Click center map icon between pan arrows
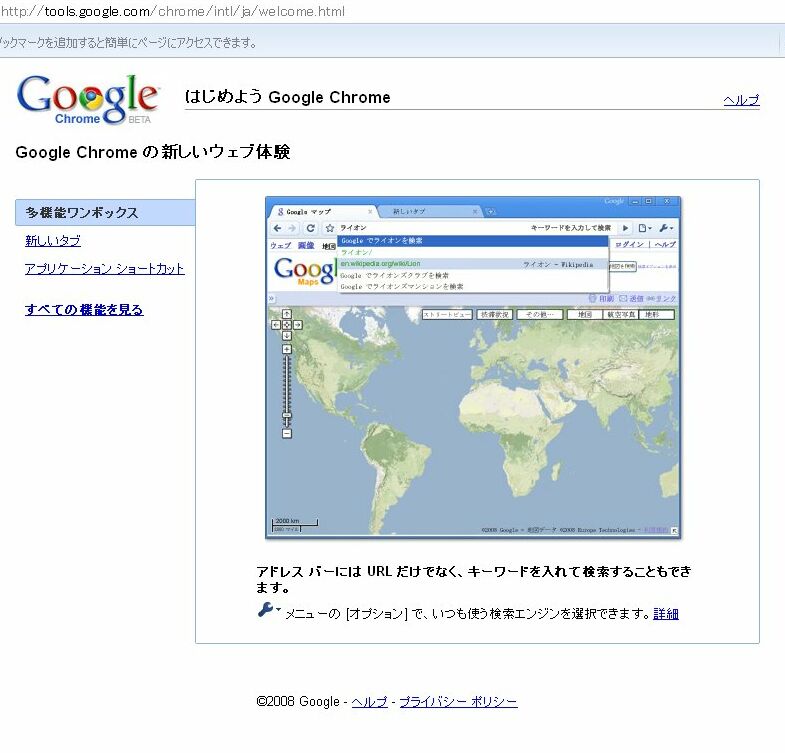This screenshot has width=785, height=753. pyautogui.click(x=287, y=325)
